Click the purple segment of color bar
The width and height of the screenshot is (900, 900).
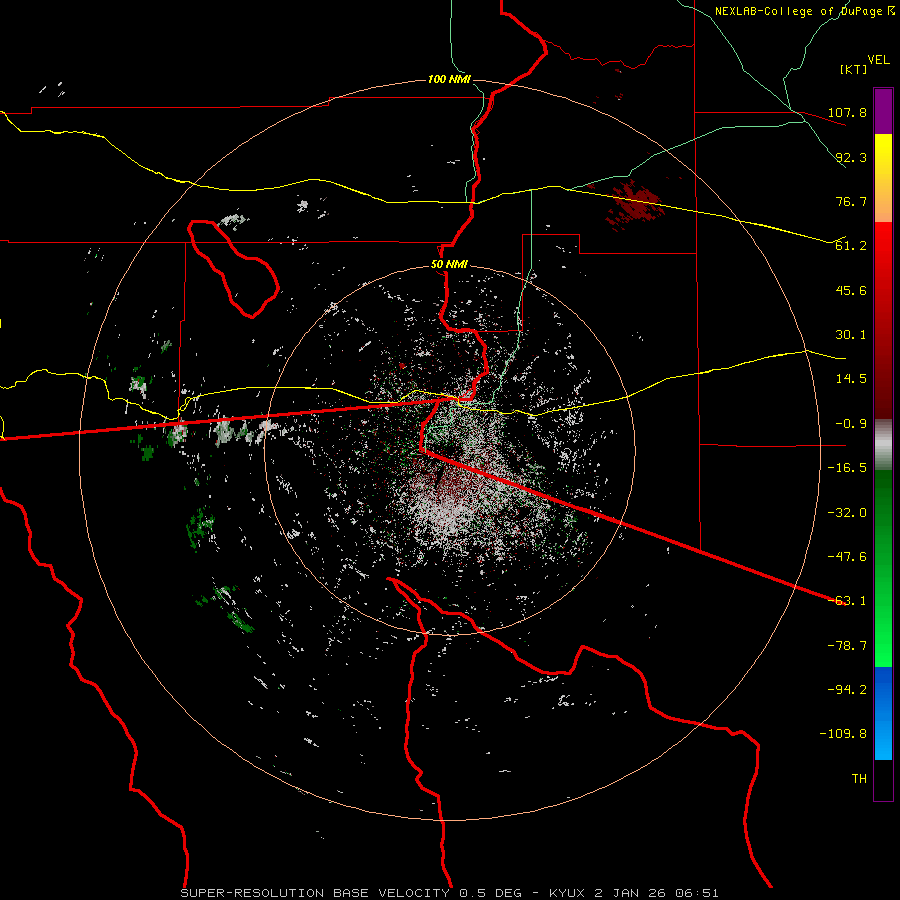click(x=883, y=111)
